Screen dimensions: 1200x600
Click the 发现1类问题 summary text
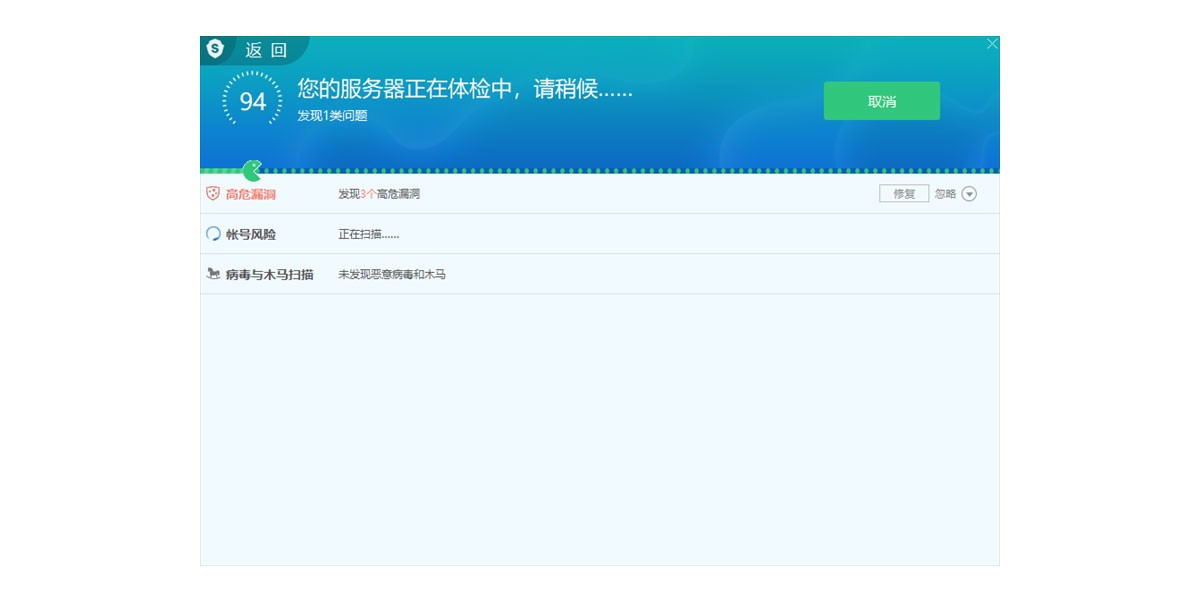332,116
